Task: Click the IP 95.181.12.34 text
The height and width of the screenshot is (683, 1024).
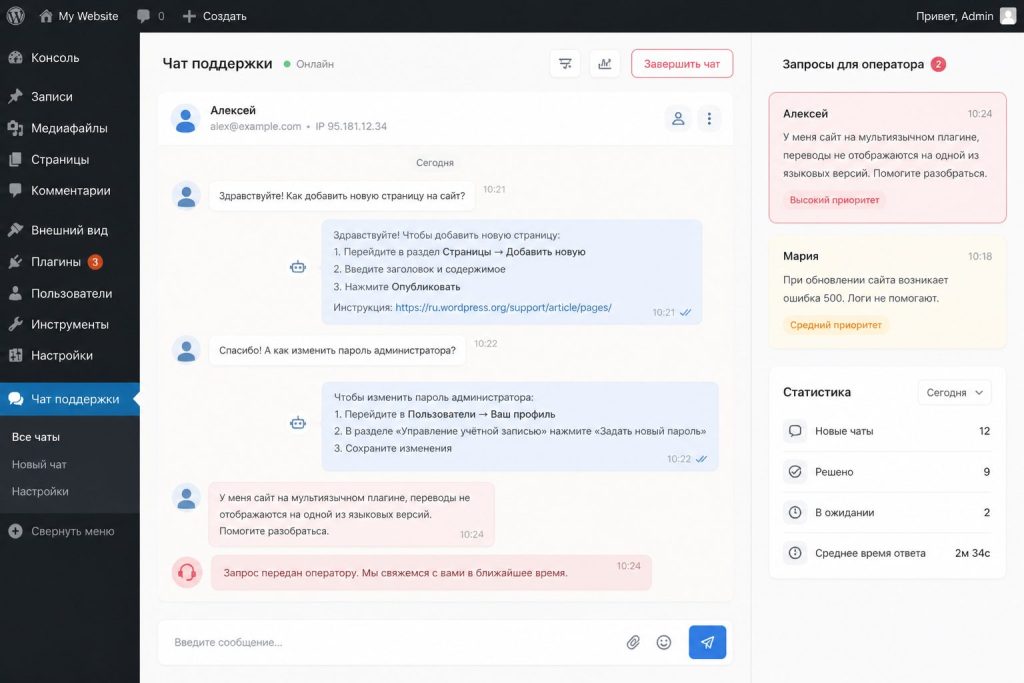Action: point(351,126)
